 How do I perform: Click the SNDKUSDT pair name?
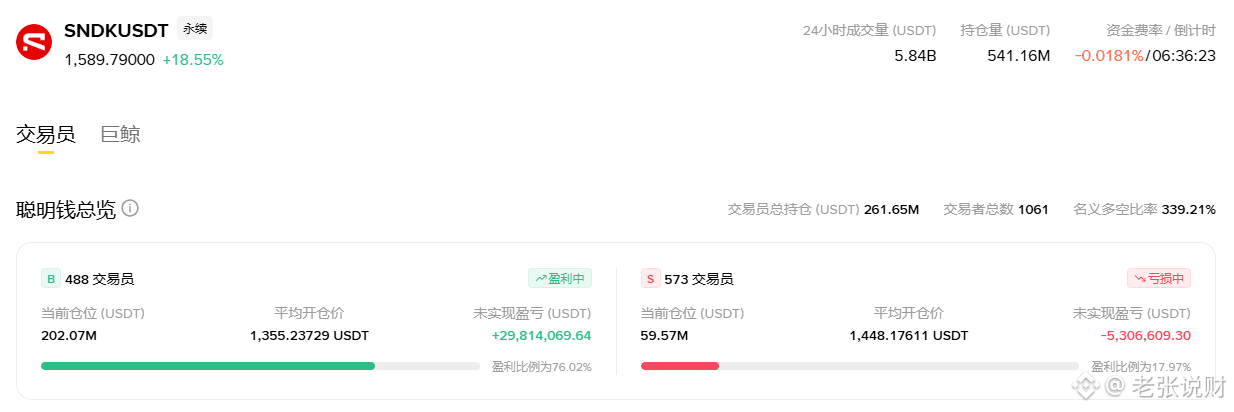tap(116, 31)
